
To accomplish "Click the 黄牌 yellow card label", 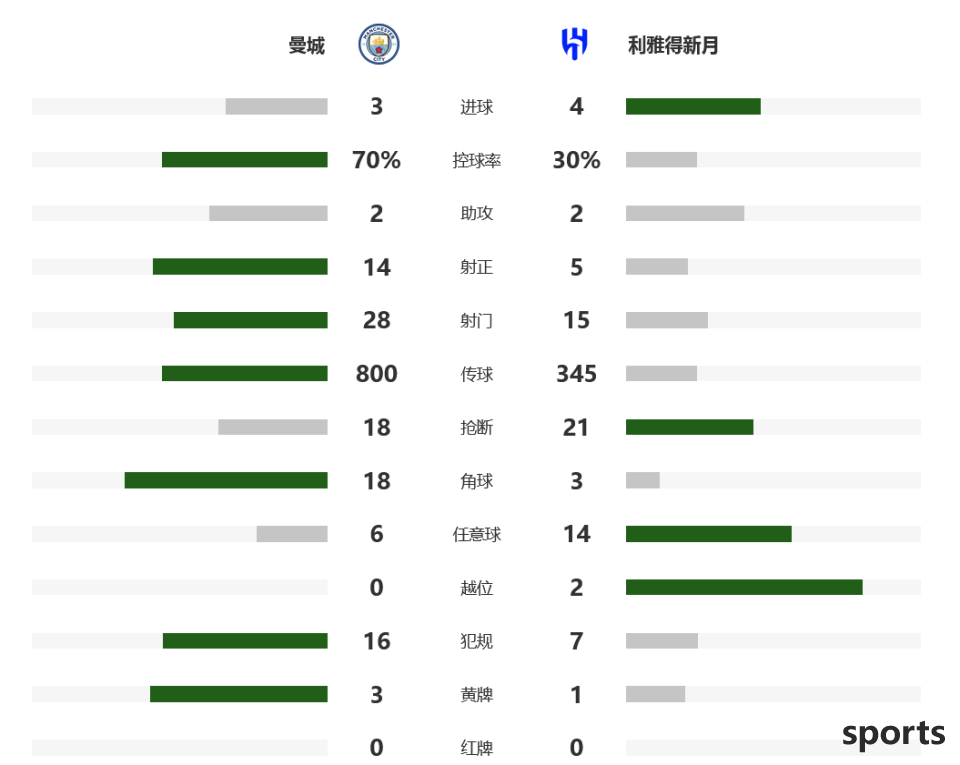I will point(476,695).
